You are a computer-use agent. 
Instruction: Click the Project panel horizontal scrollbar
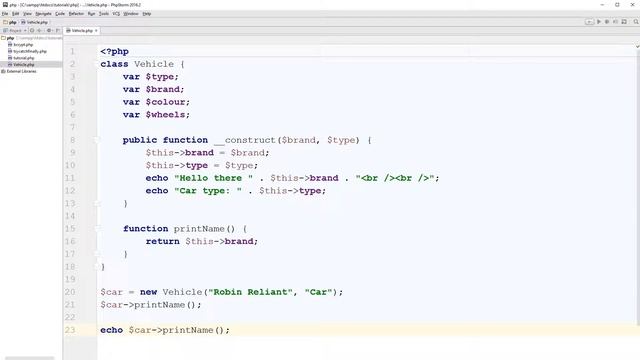[29, 358]
